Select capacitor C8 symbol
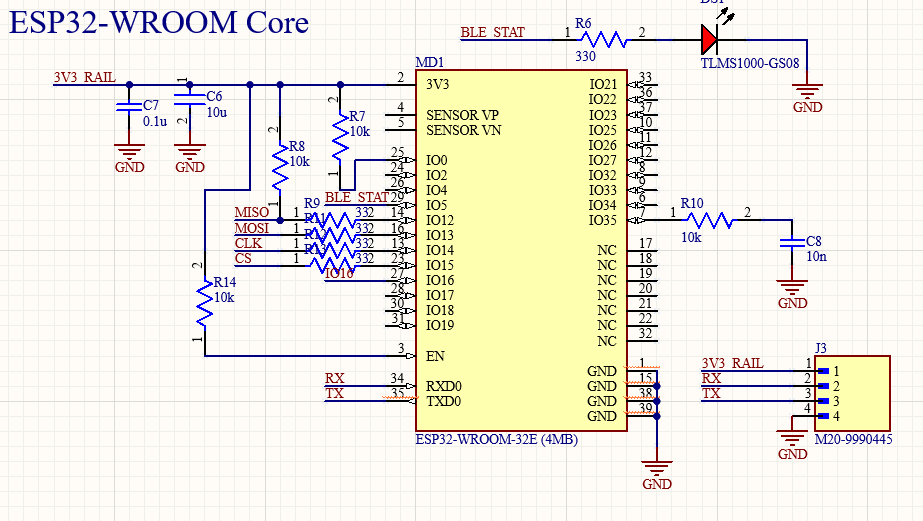This screenshot has height=521, width=923. point(792,242)
